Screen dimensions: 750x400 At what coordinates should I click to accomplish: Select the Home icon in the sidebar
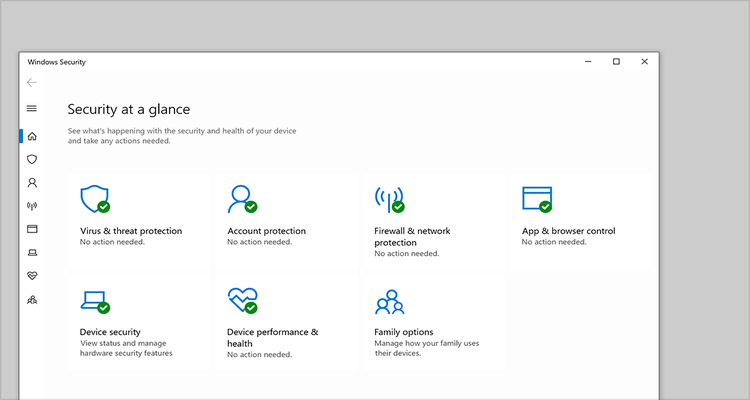click(x=32, y=136)
